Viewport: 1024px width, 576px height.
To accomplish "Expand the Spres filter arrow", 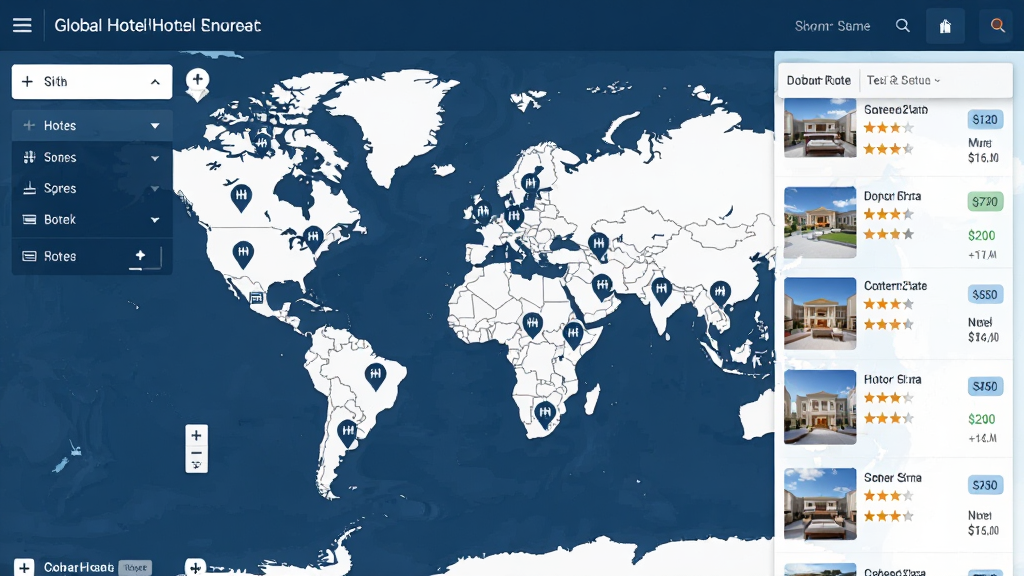I will [x=155, y=189].
